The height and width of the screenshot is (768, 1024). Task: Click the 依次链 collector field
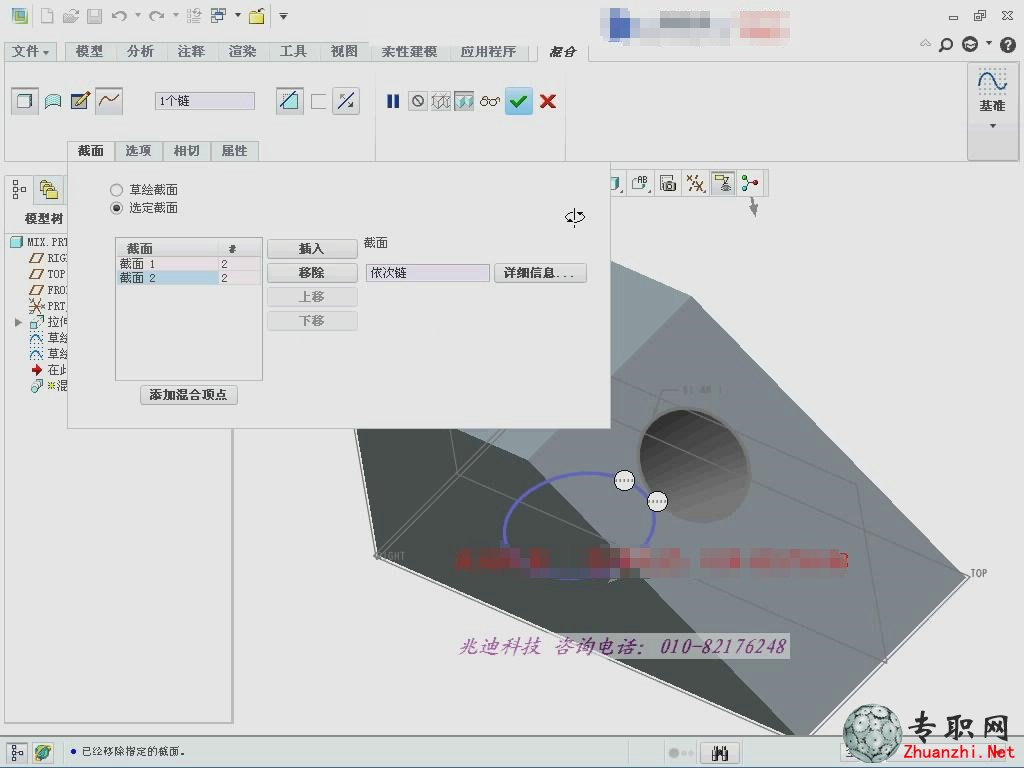pos(427,273)
